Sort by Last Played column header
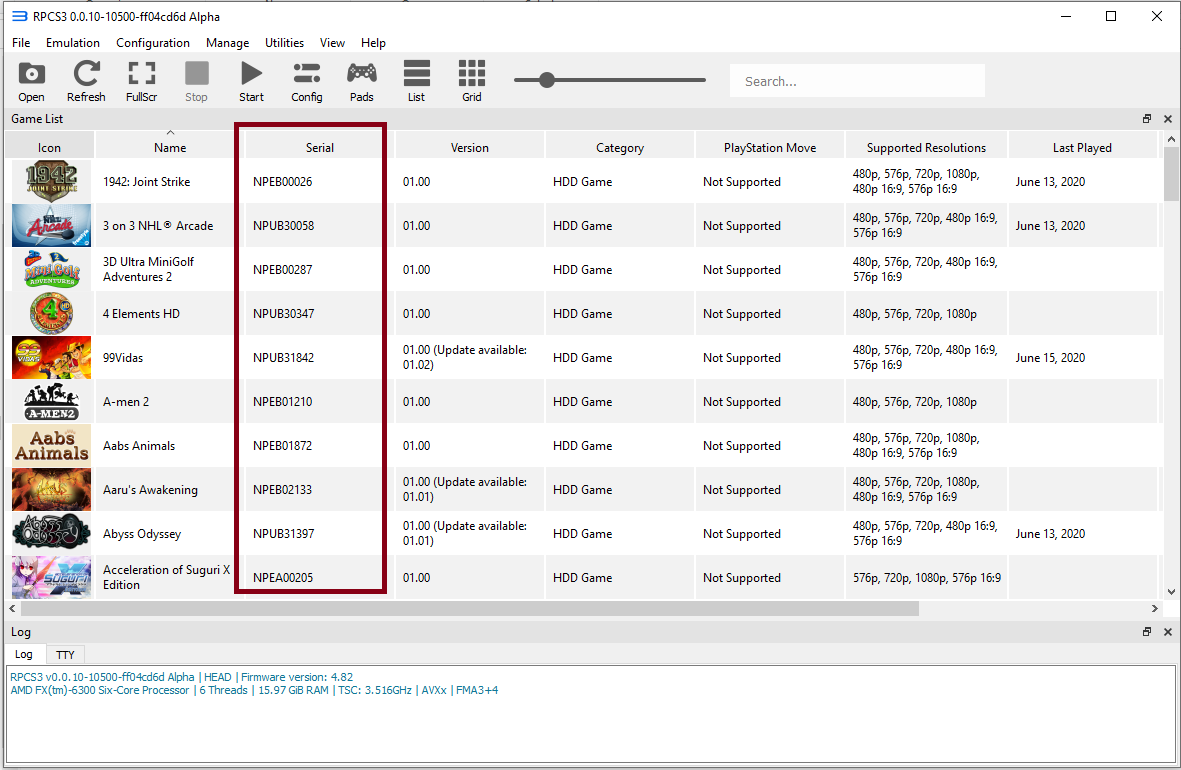Viewport: 1181px width, 770px height. click(1082, 148)
